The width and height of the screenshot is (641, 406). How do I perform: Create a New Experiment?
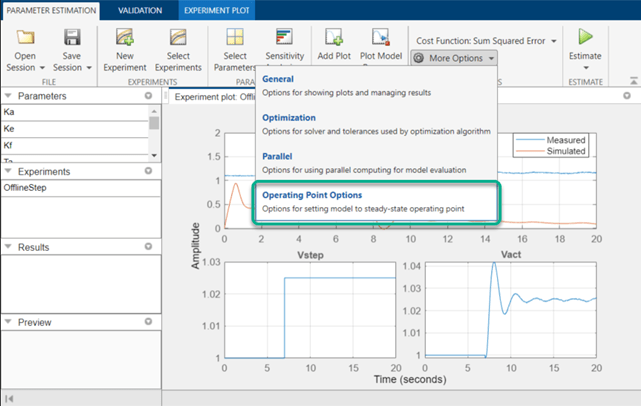(x=125, y=50)
